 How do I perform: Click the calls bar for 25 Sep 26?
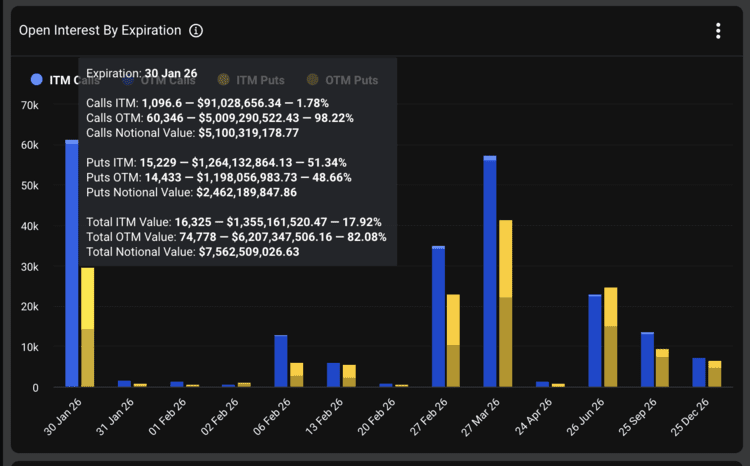(647, 360)
